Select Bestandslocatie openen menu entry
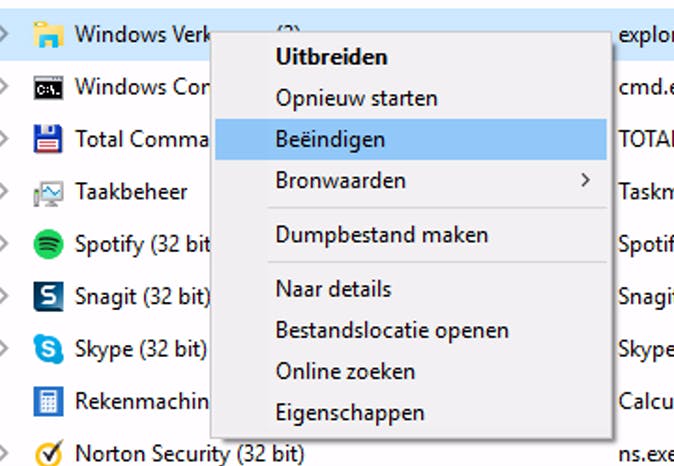 coord(392,330)
